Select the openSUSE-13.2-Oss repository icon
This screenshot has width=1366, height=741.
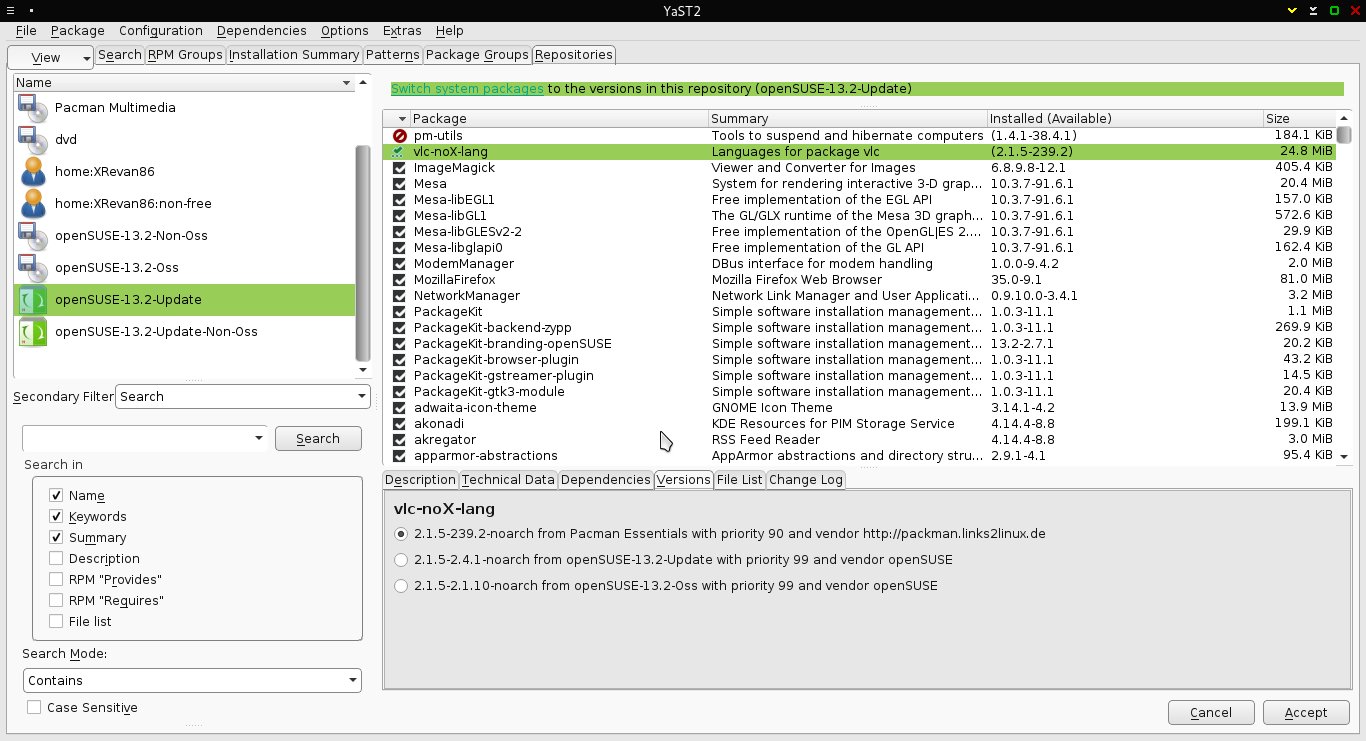[33, 268]
